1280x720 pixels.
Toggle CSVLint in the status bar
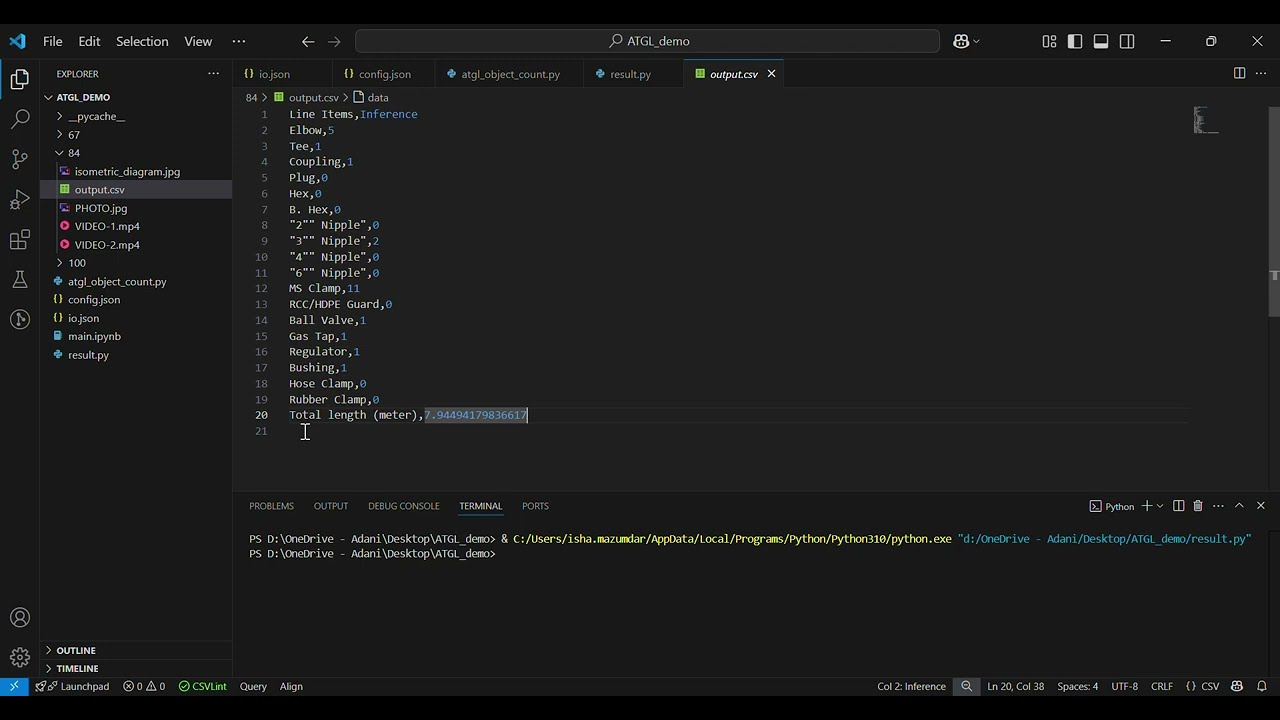point(203,686)
